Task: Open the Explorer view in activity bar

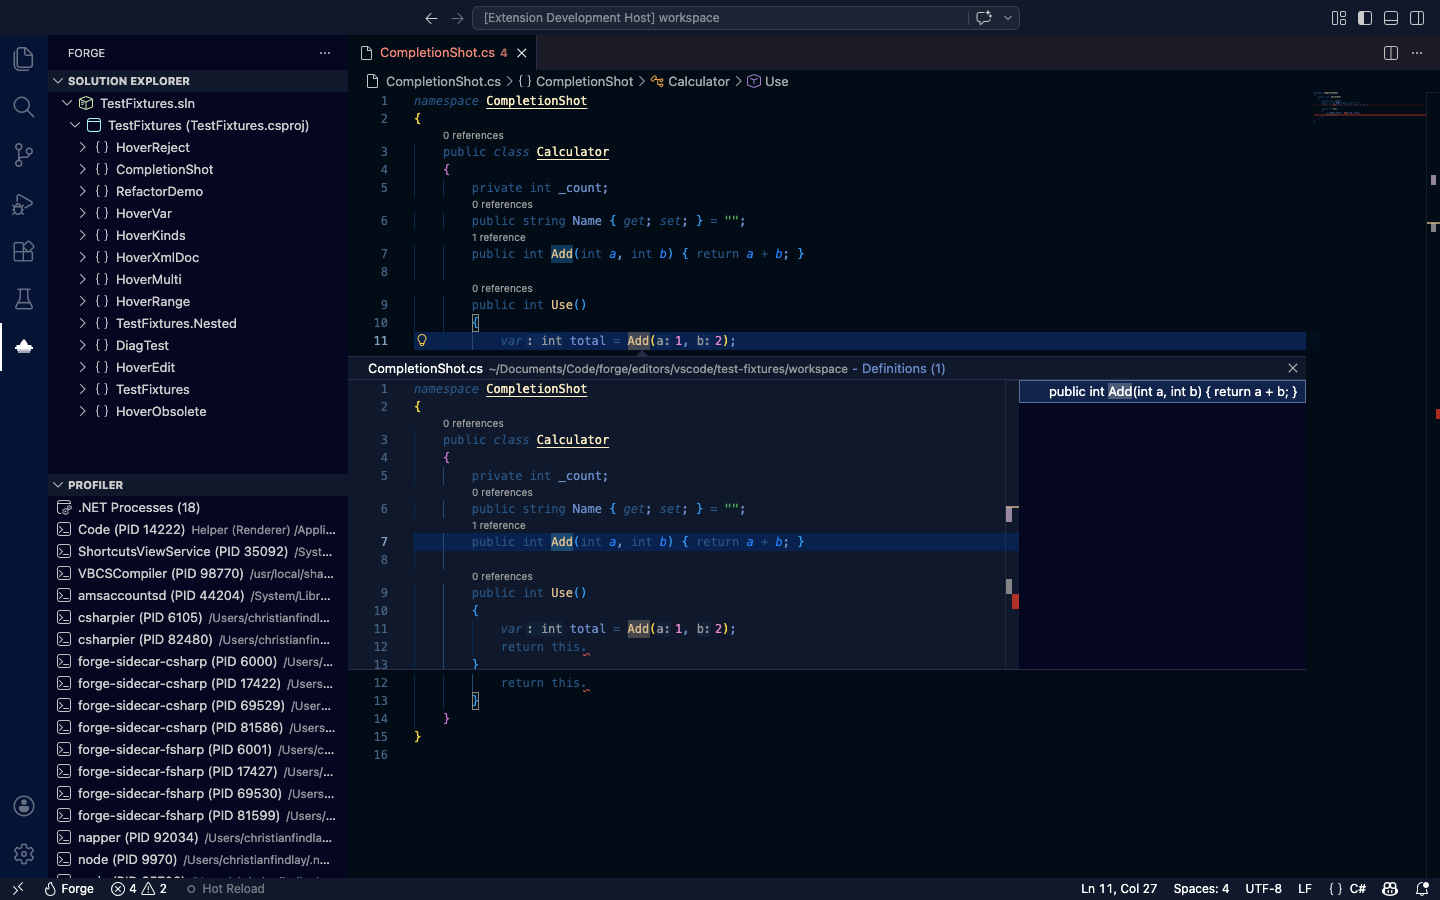Action: pos(24,59)
